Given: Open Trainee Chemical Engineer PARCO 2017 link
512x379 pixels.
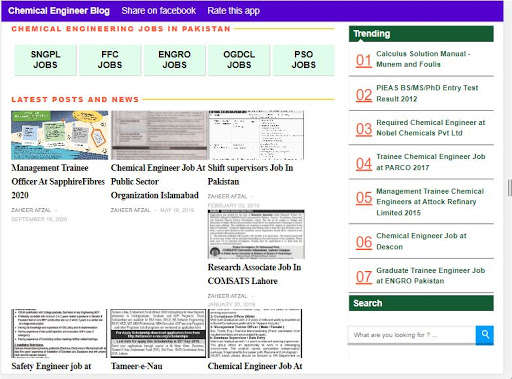Looking at the screenshot, I should coord(431,162).
